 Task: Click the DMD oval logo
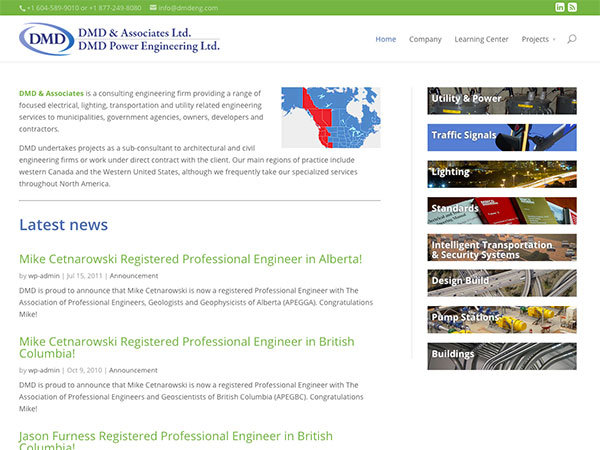pos(46,39)
